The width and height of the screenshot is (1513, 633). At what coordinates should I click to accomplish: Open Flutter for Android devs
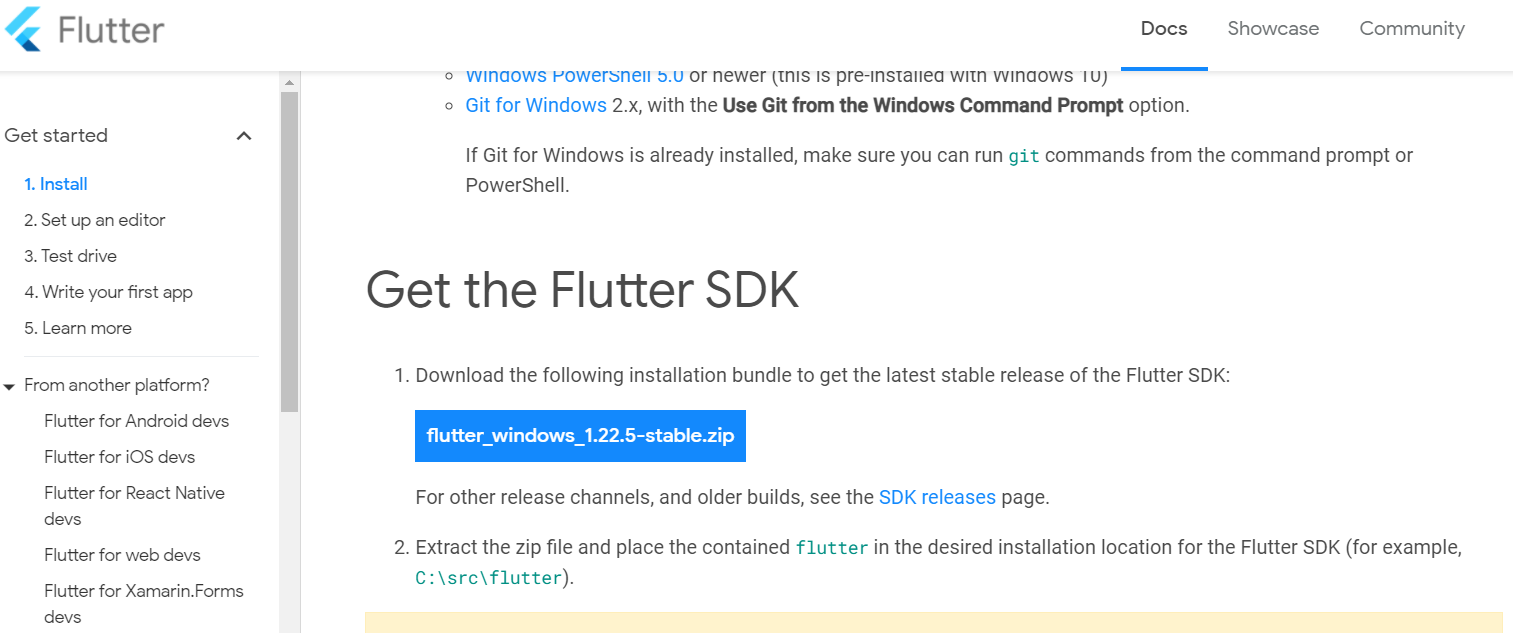tap(136, 420)
